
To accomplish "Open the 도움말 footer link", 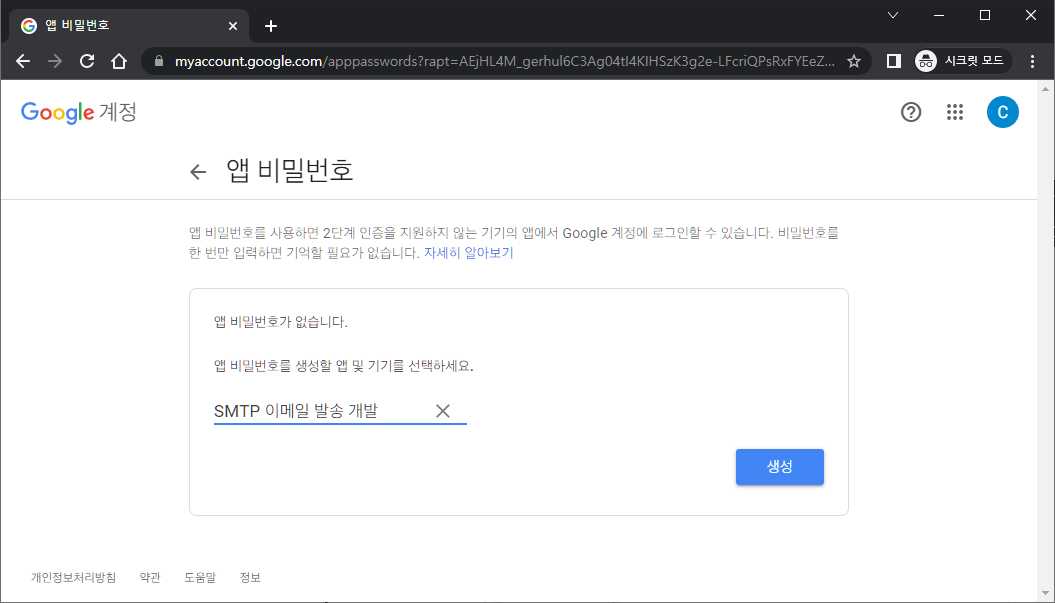I will (200, 577).
